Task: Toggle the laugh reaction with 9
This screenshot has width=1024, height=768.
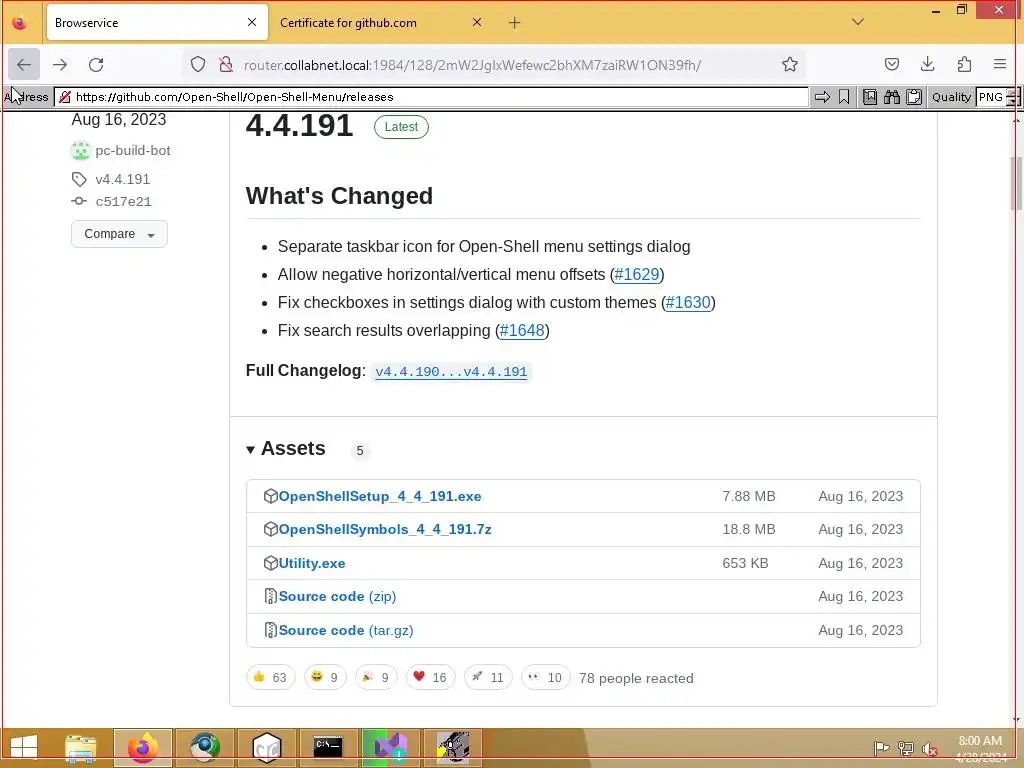Action: 325,677
